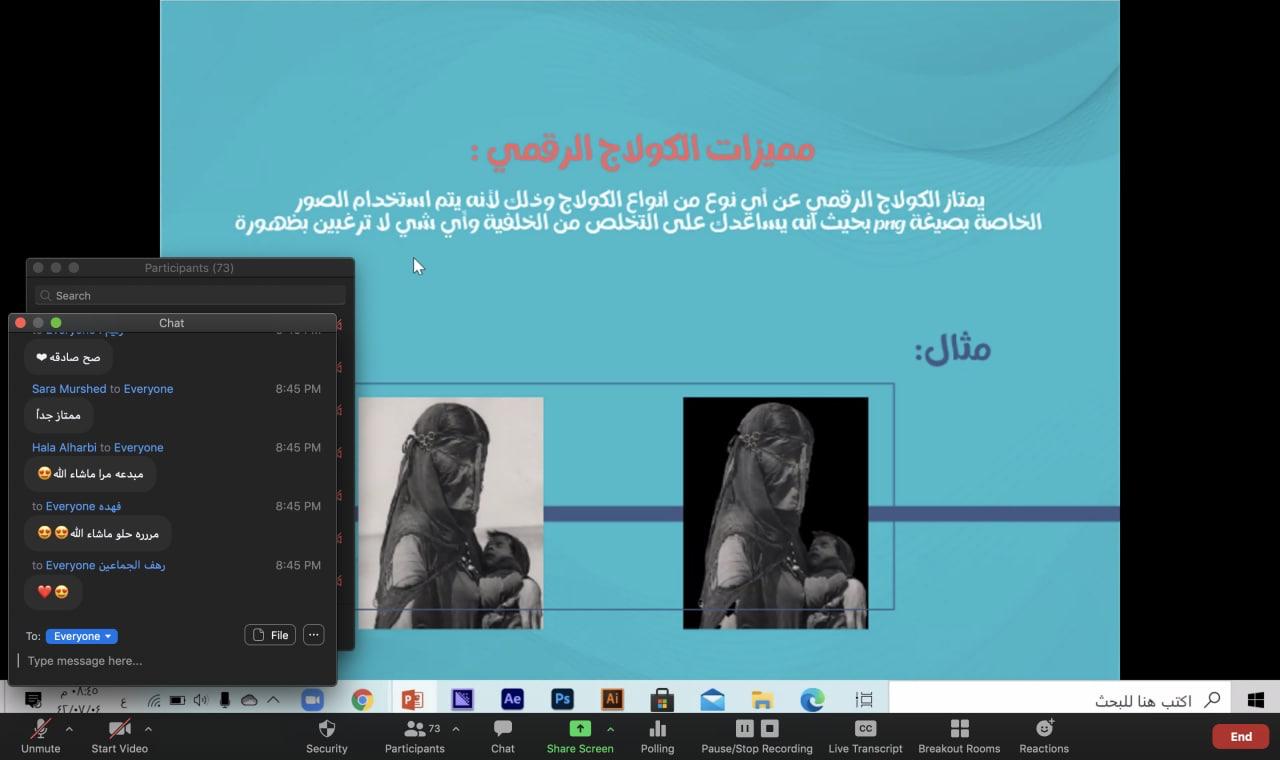Open the chat more options (…) menu
Image resolution: width=1280 pixels, height=760 pixels.
click(x=313, y=635)
